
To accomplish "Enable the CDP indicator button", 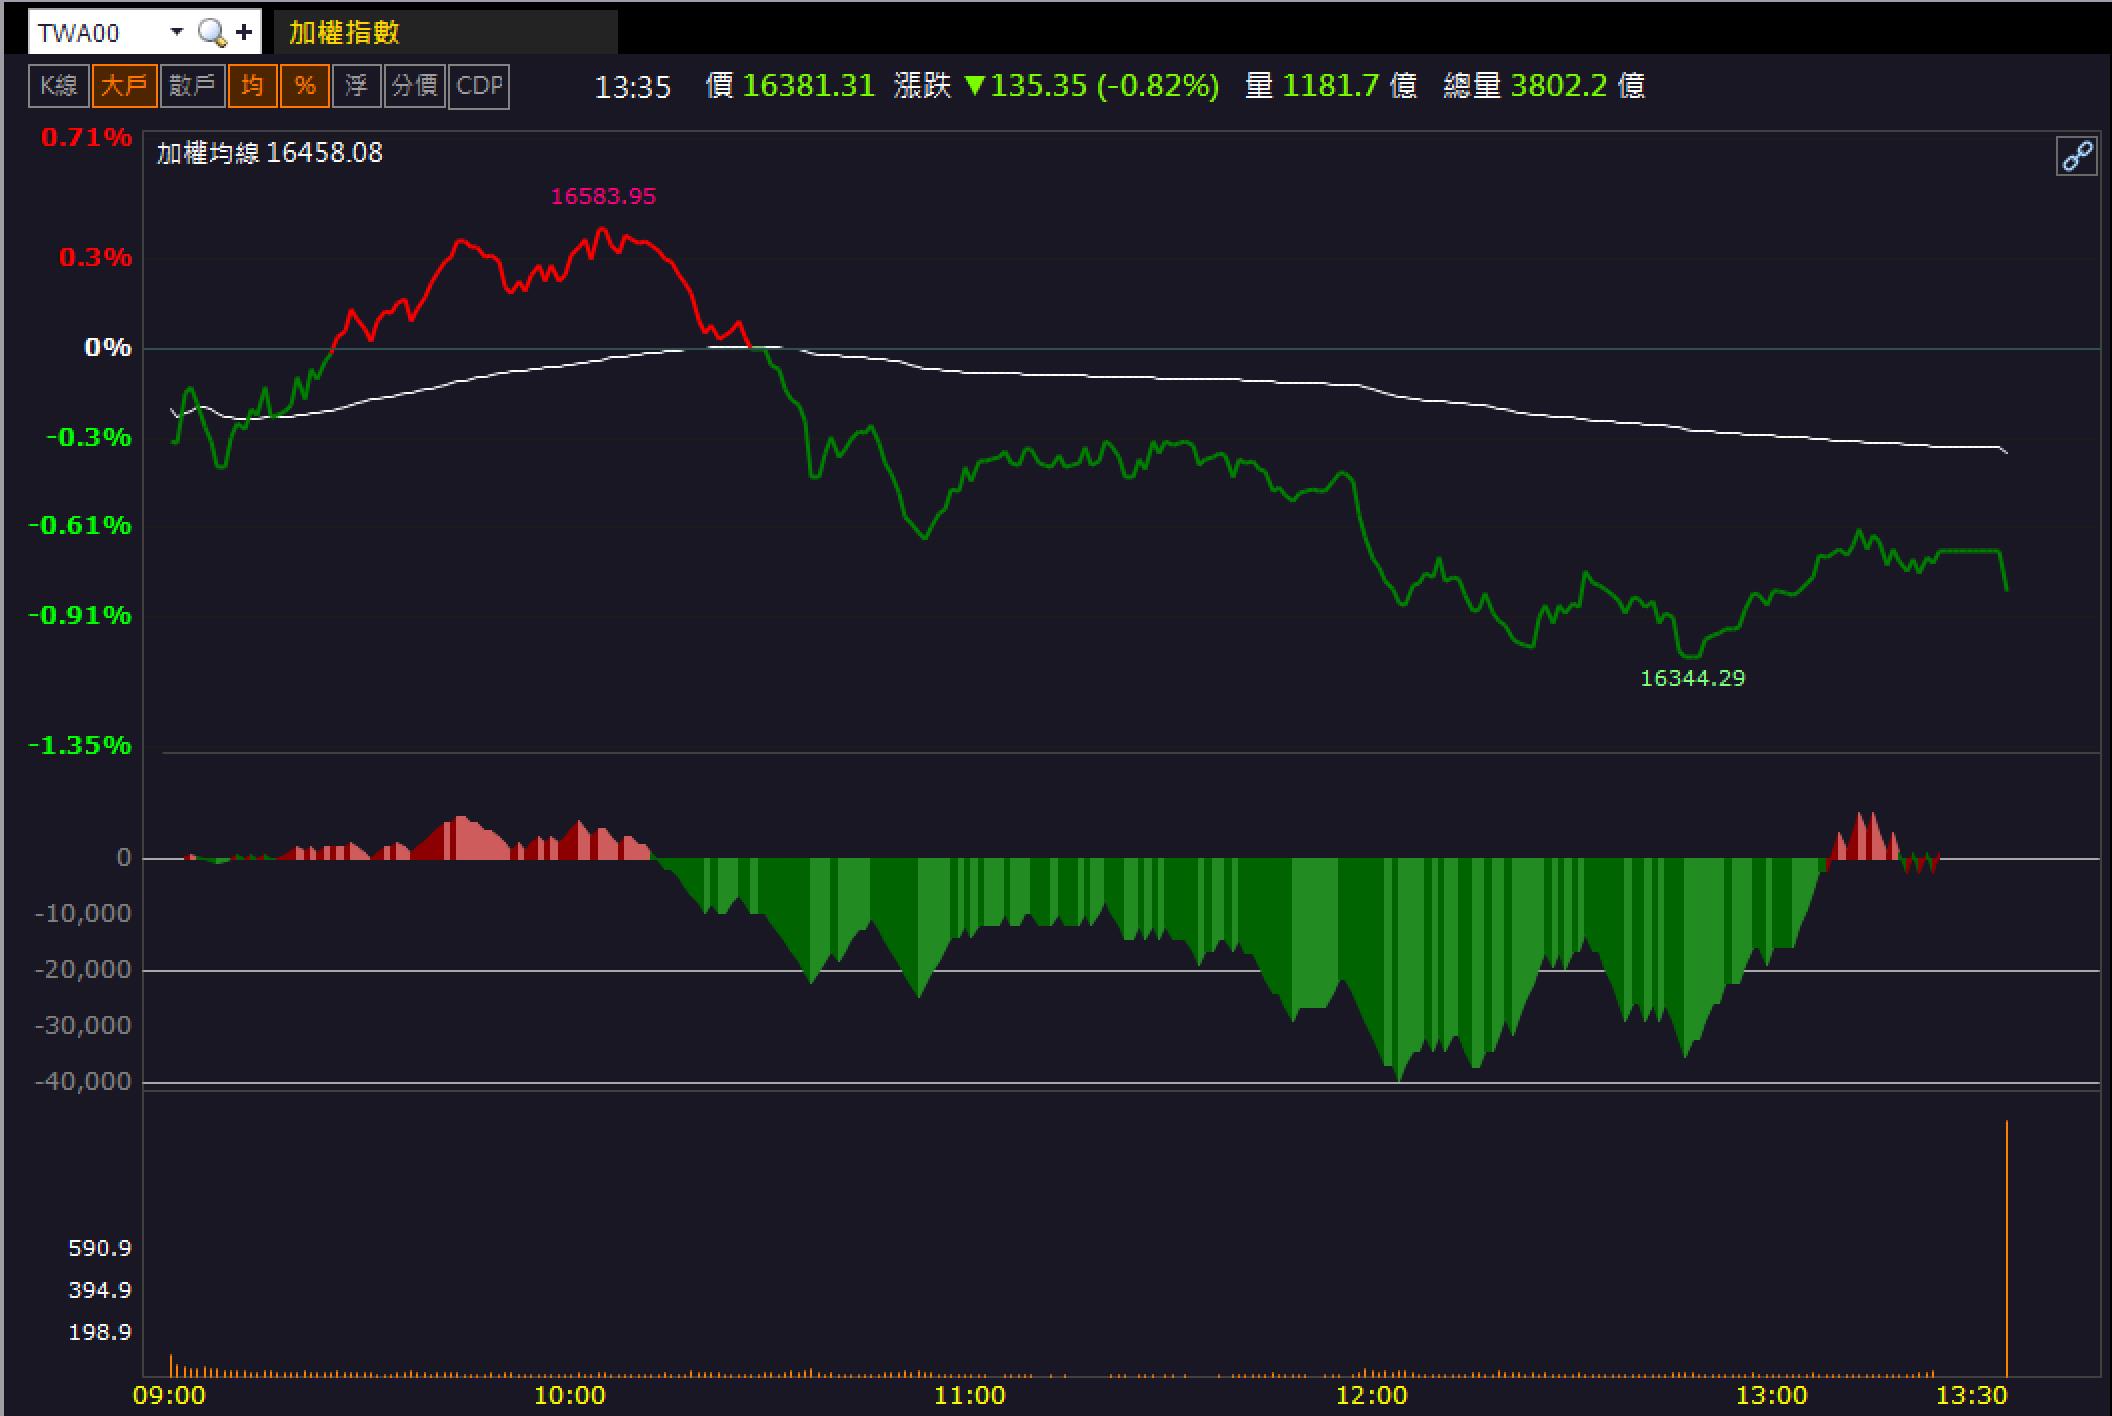I will (x=479, y=86).
